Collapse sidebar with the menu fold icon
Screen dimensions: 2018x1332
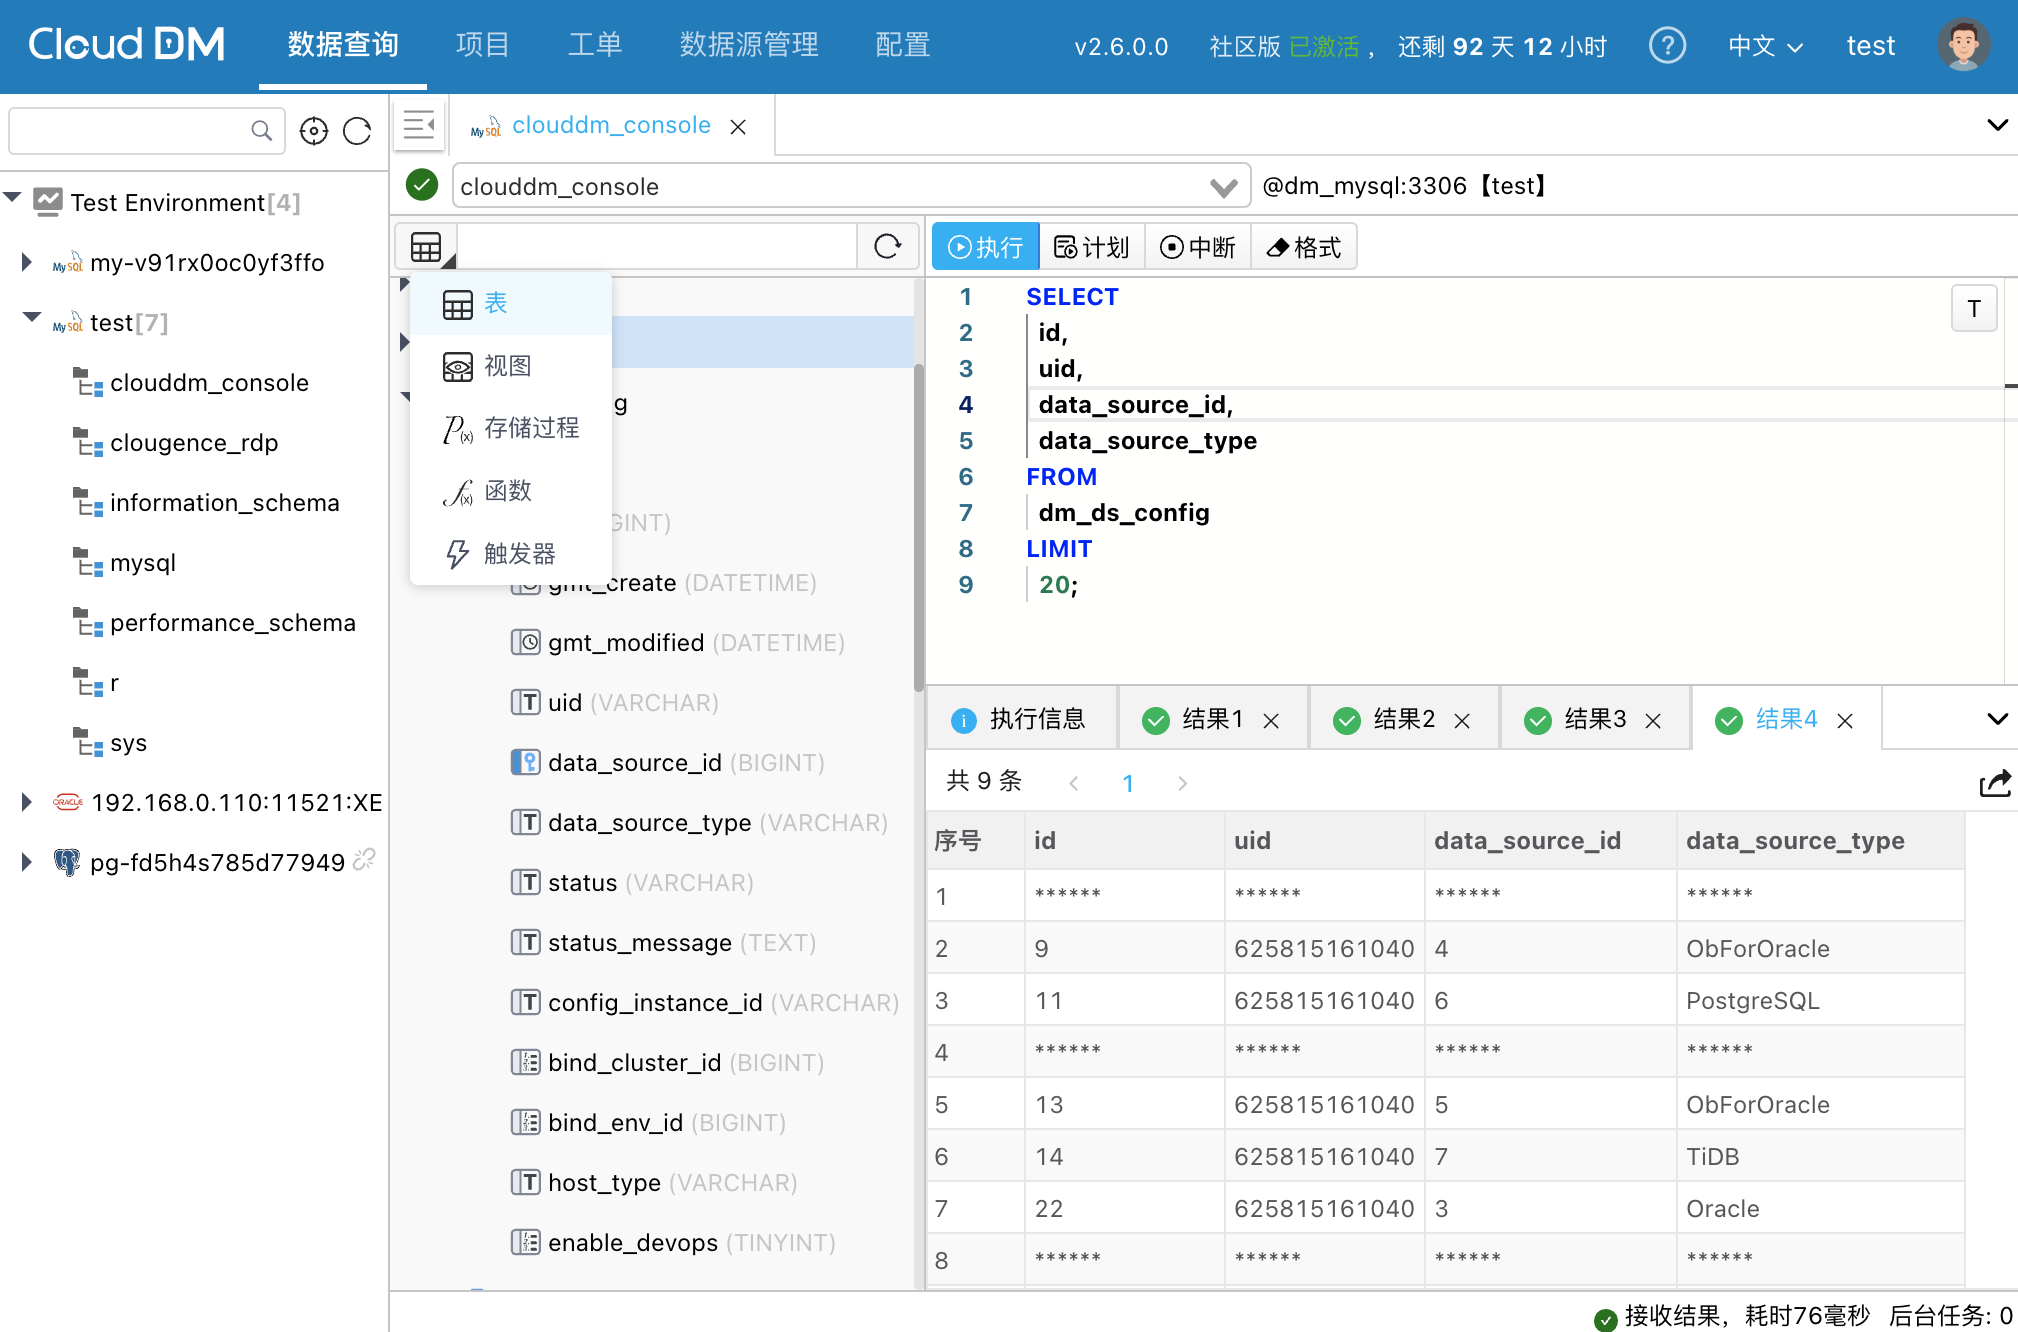(x=419, y=126)
